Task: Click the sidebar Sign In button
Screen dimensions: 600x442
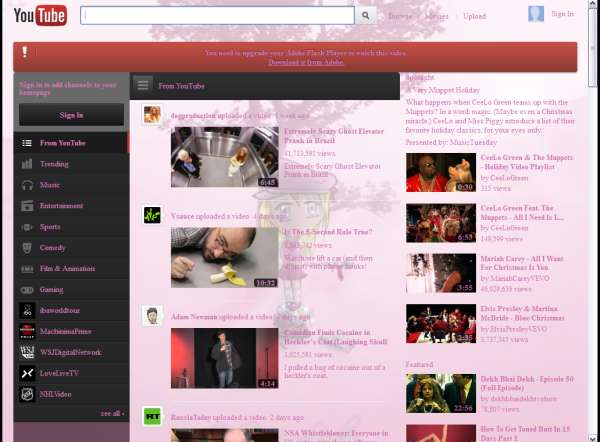Action: [71, 115]
